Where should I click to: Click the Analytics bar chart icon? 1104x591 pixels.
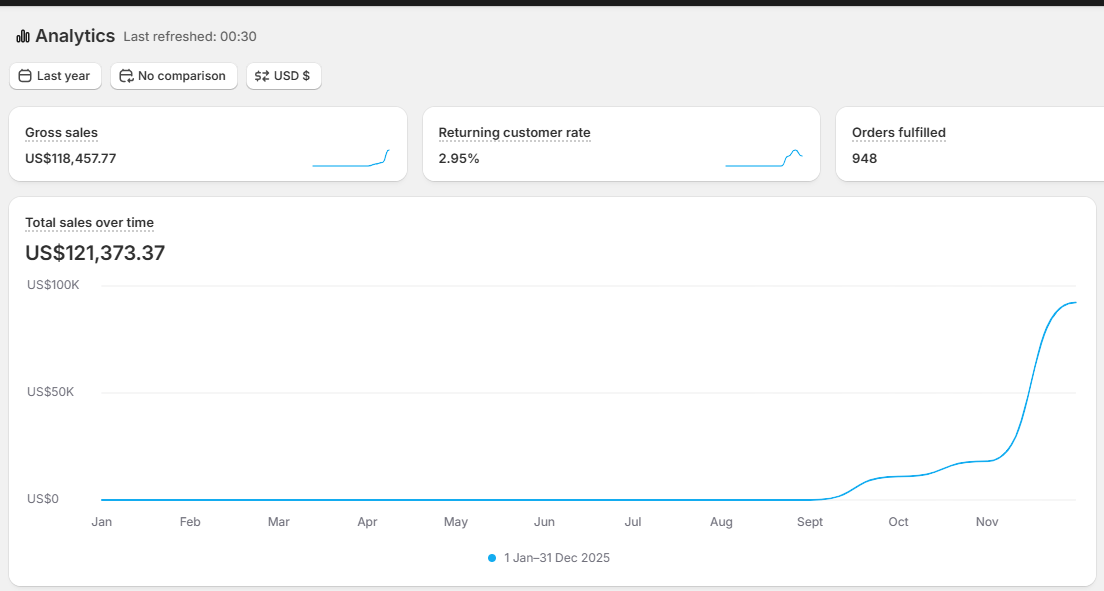point(23,37)
